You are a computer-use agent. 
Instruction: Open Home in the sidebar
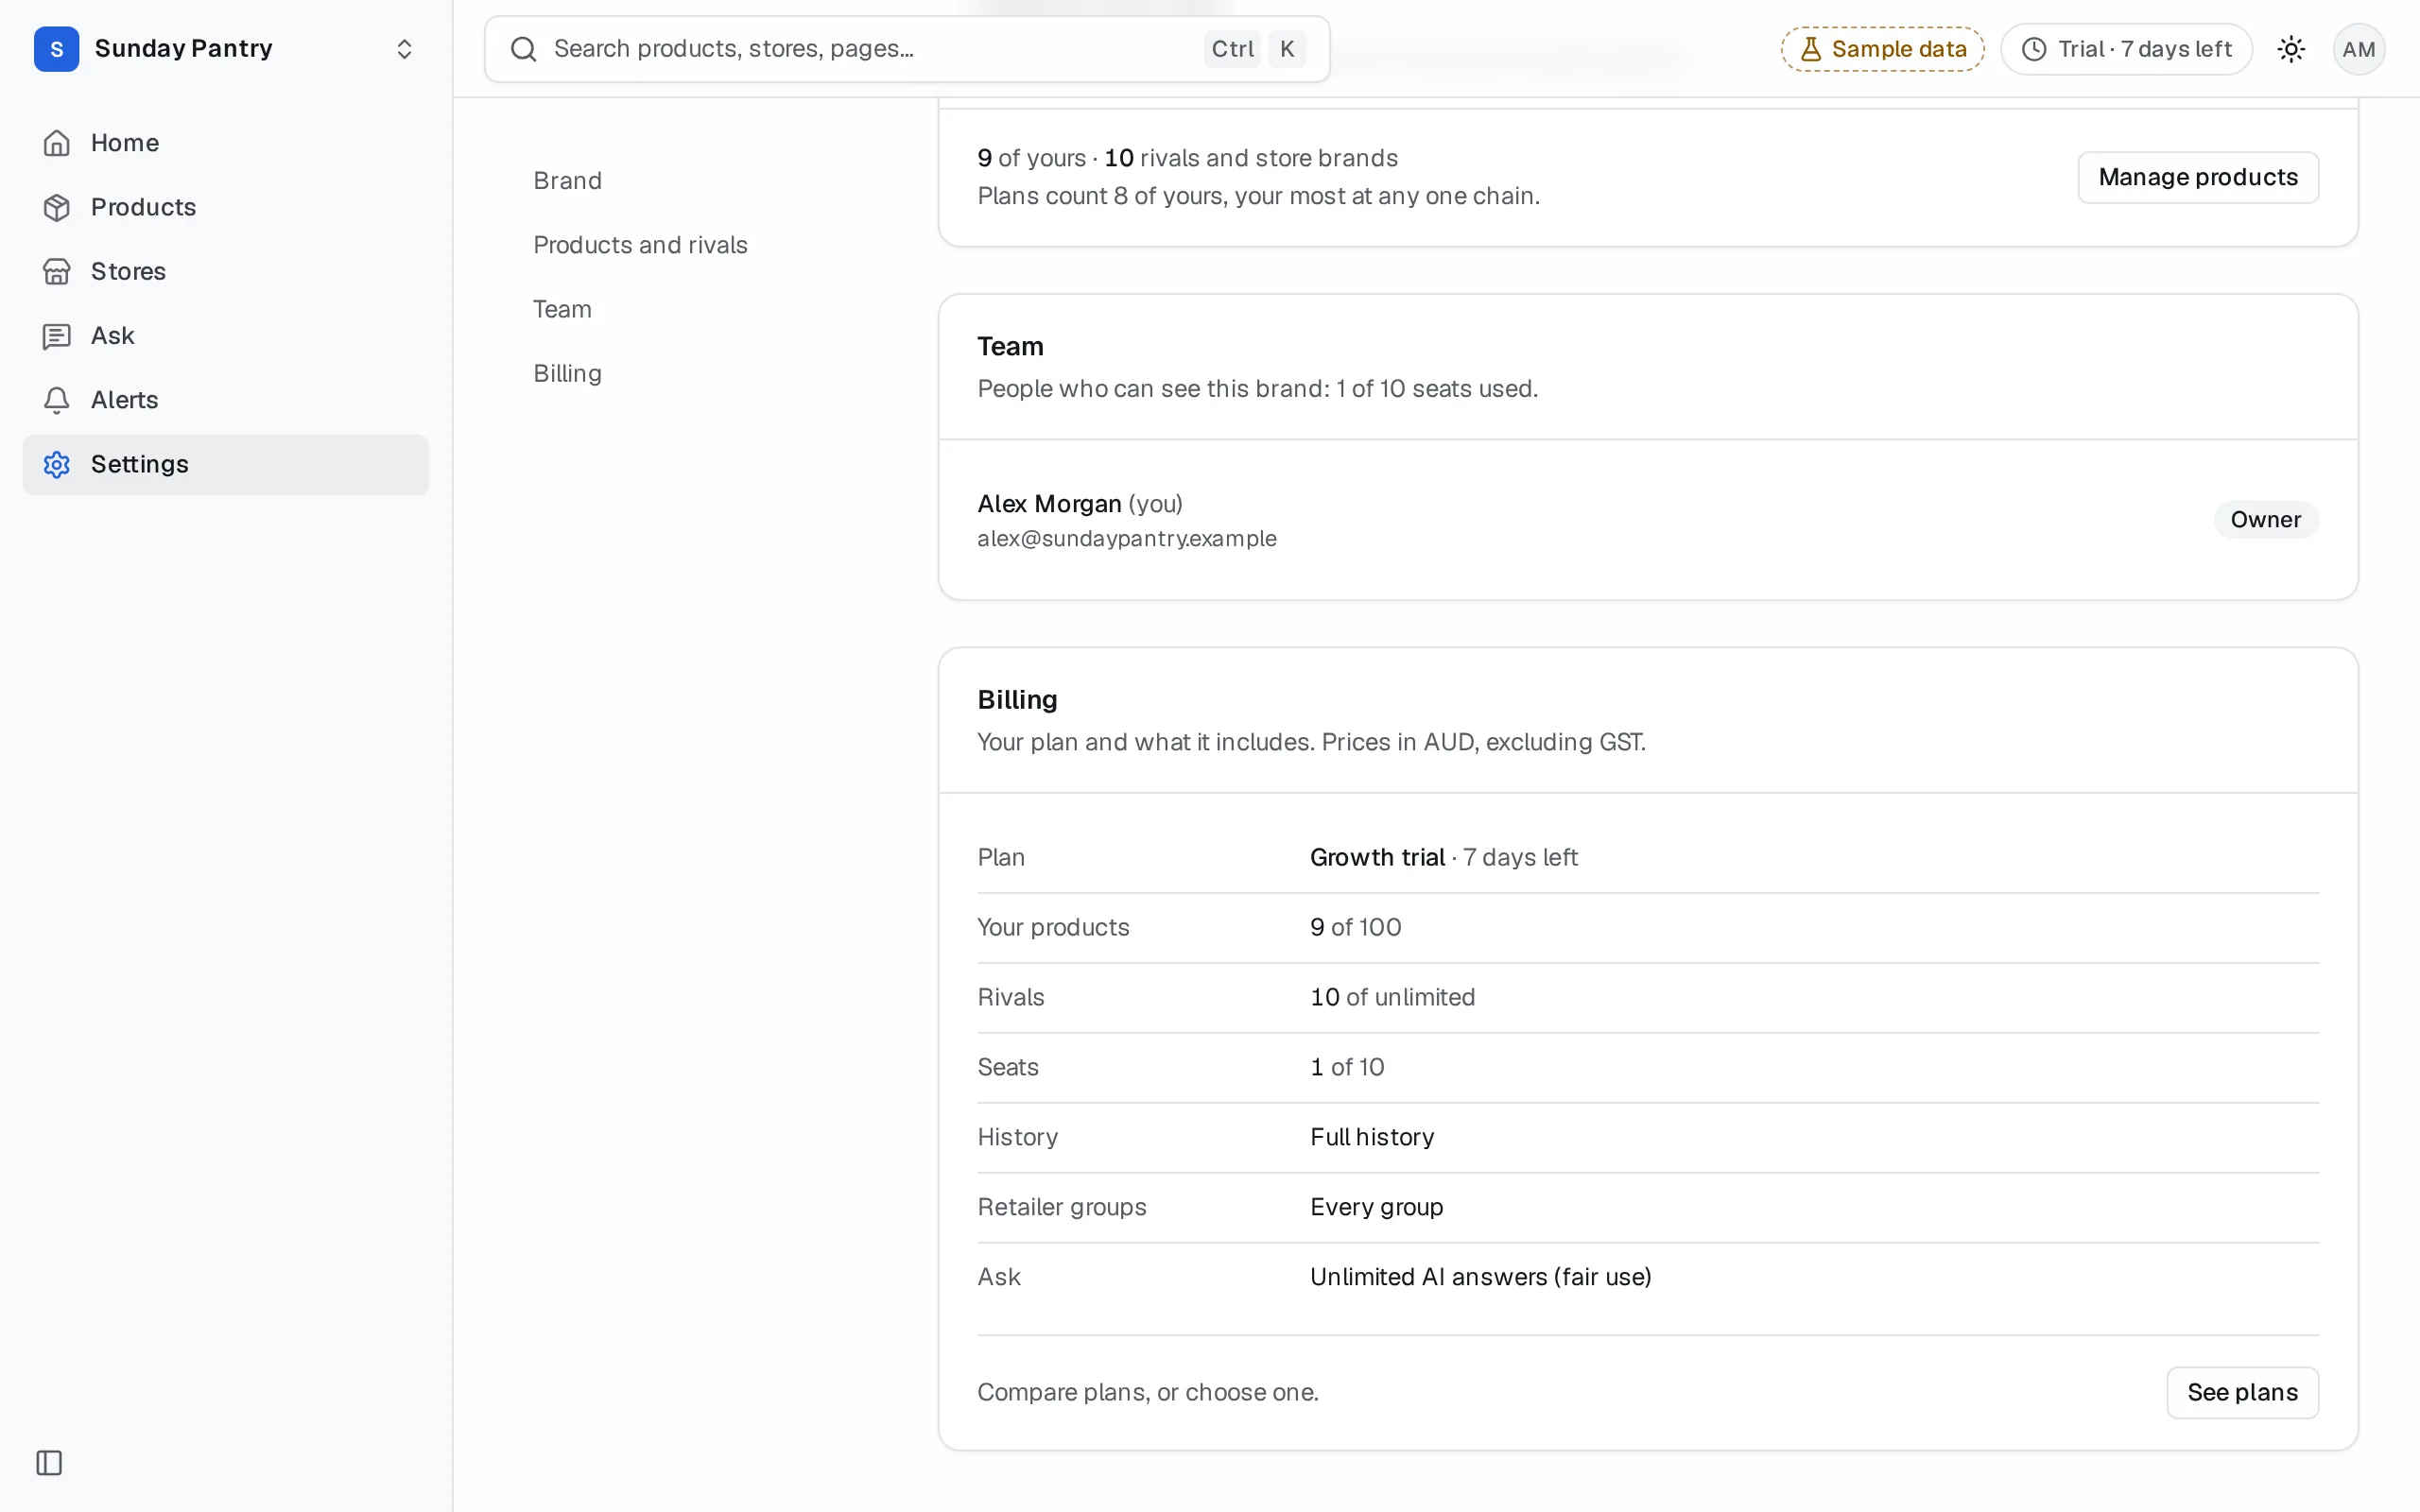coord(226,143)
